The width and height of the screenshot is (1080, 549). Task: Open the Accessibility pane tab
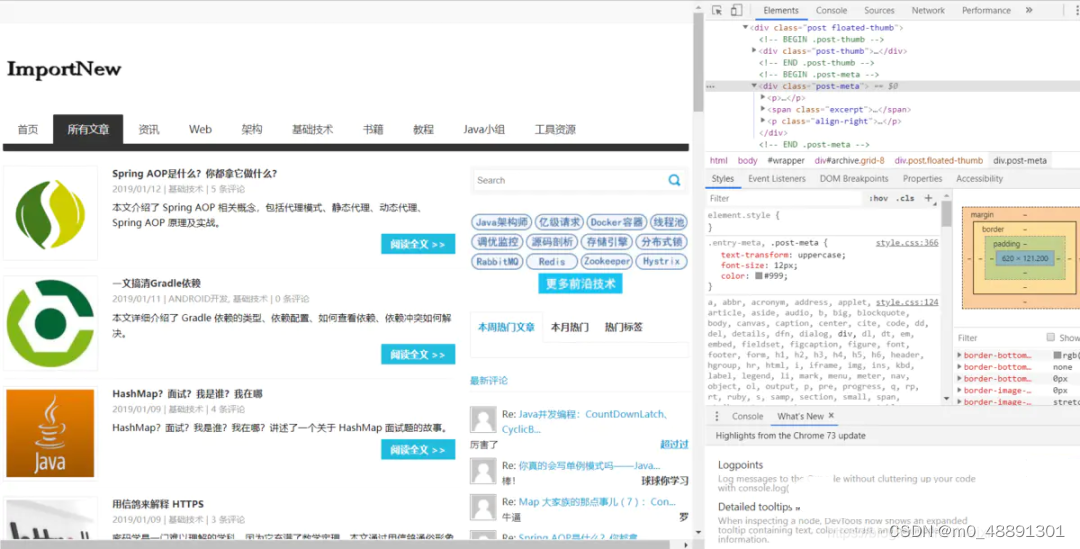[979, 178]
